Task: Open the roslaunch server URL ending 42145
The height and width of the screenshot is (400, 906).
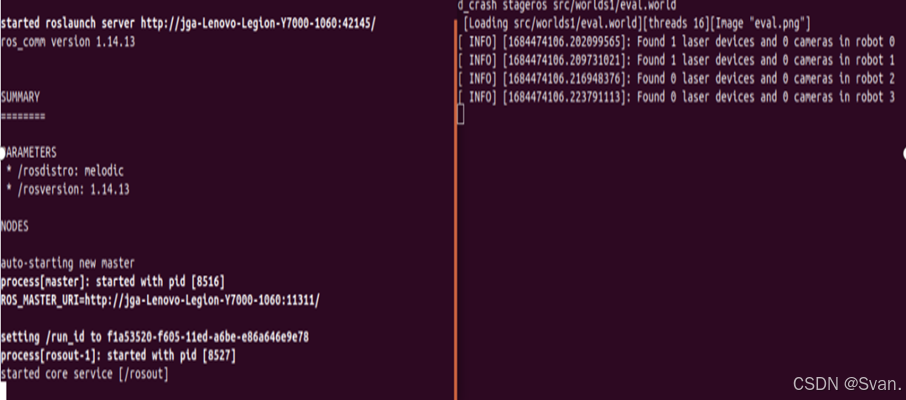Action: pyautogui.click(x=266, y=23)
